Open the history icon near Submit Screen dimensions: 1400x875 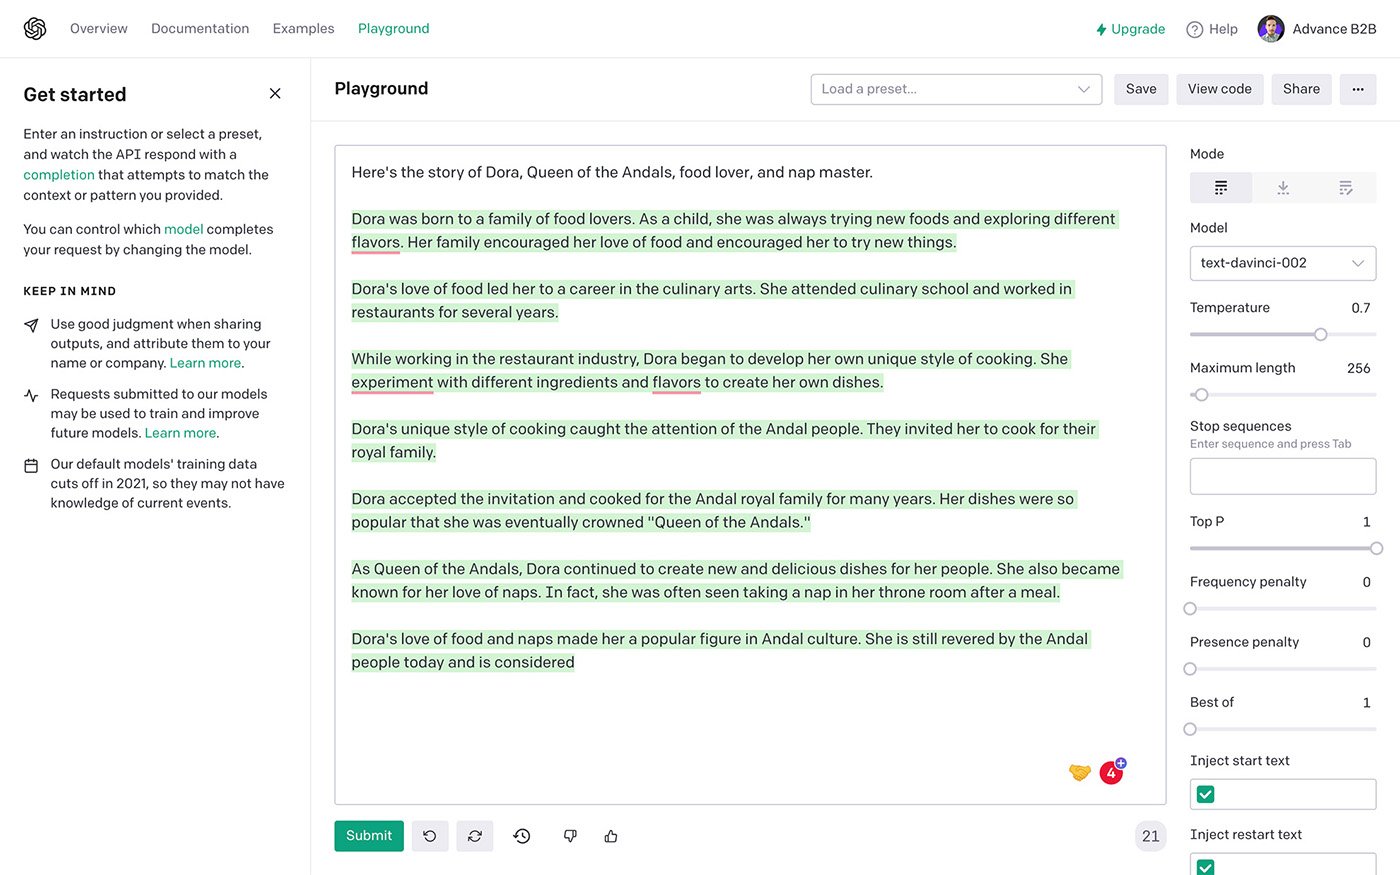[521, 835]
